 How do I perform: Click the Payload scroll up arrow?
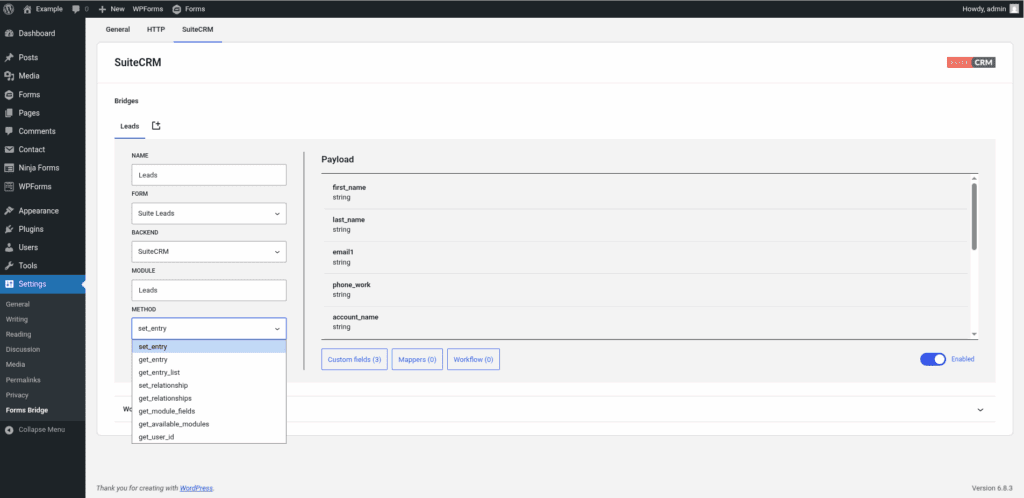(x=974, y=178)
